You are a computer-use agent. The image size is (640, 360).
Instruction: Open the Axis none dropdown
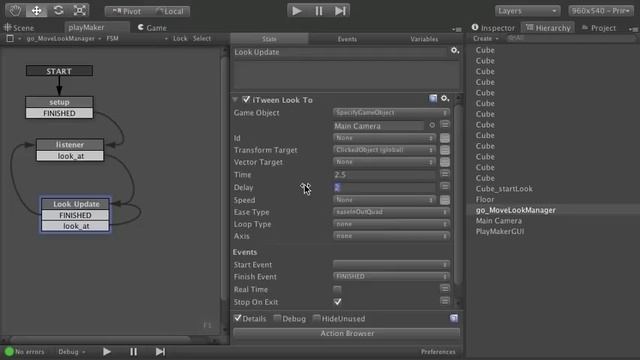[391, 236]
